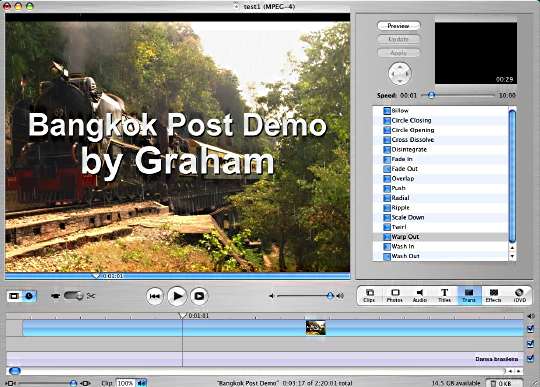Select the Twirl transition
540x387 pixels.
[440, 227]
